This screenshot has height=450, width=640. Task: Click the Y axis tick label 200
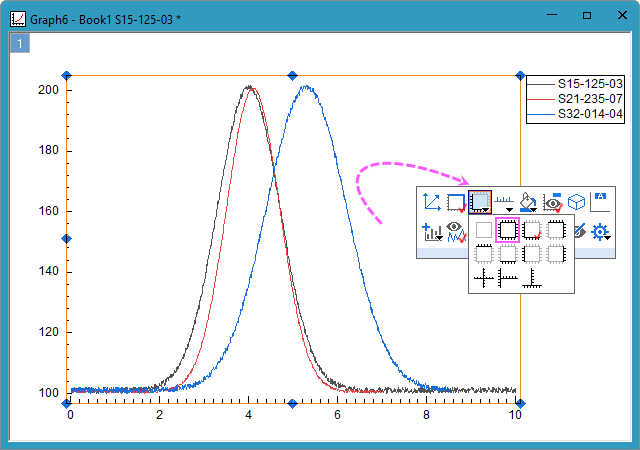(49, 90)
